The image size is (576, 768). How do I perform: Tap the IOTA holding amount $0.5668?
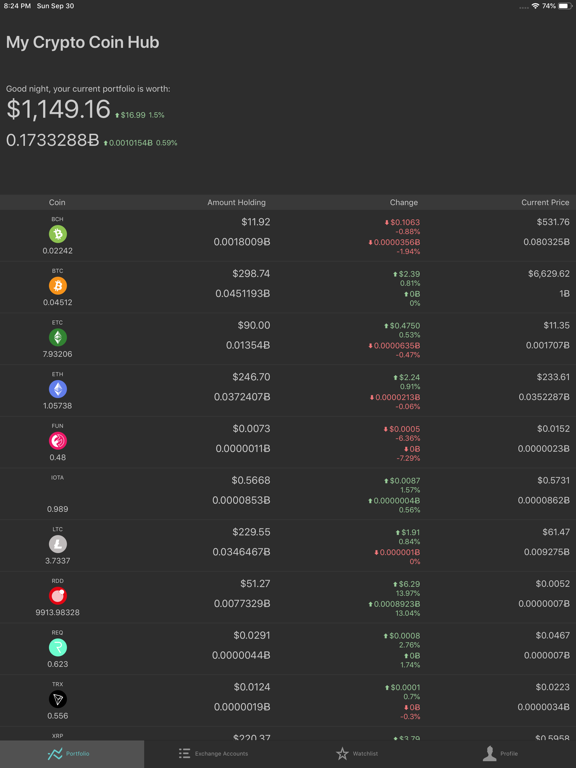[x=251, y=480]
